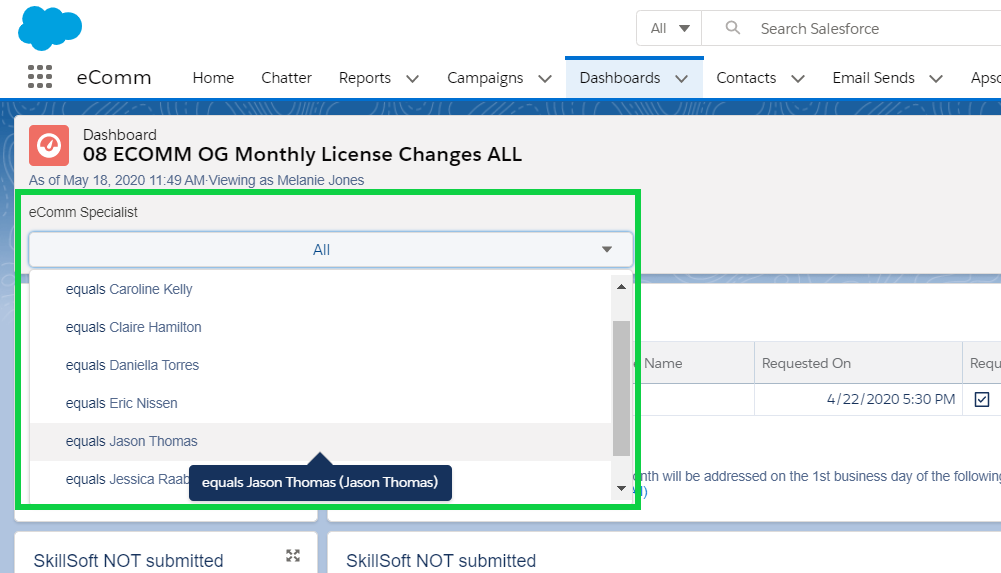This screenshot has height=573, width=1001.
Task: Select equals Eric Nissen filter option
Action: [x=320, y=403]
